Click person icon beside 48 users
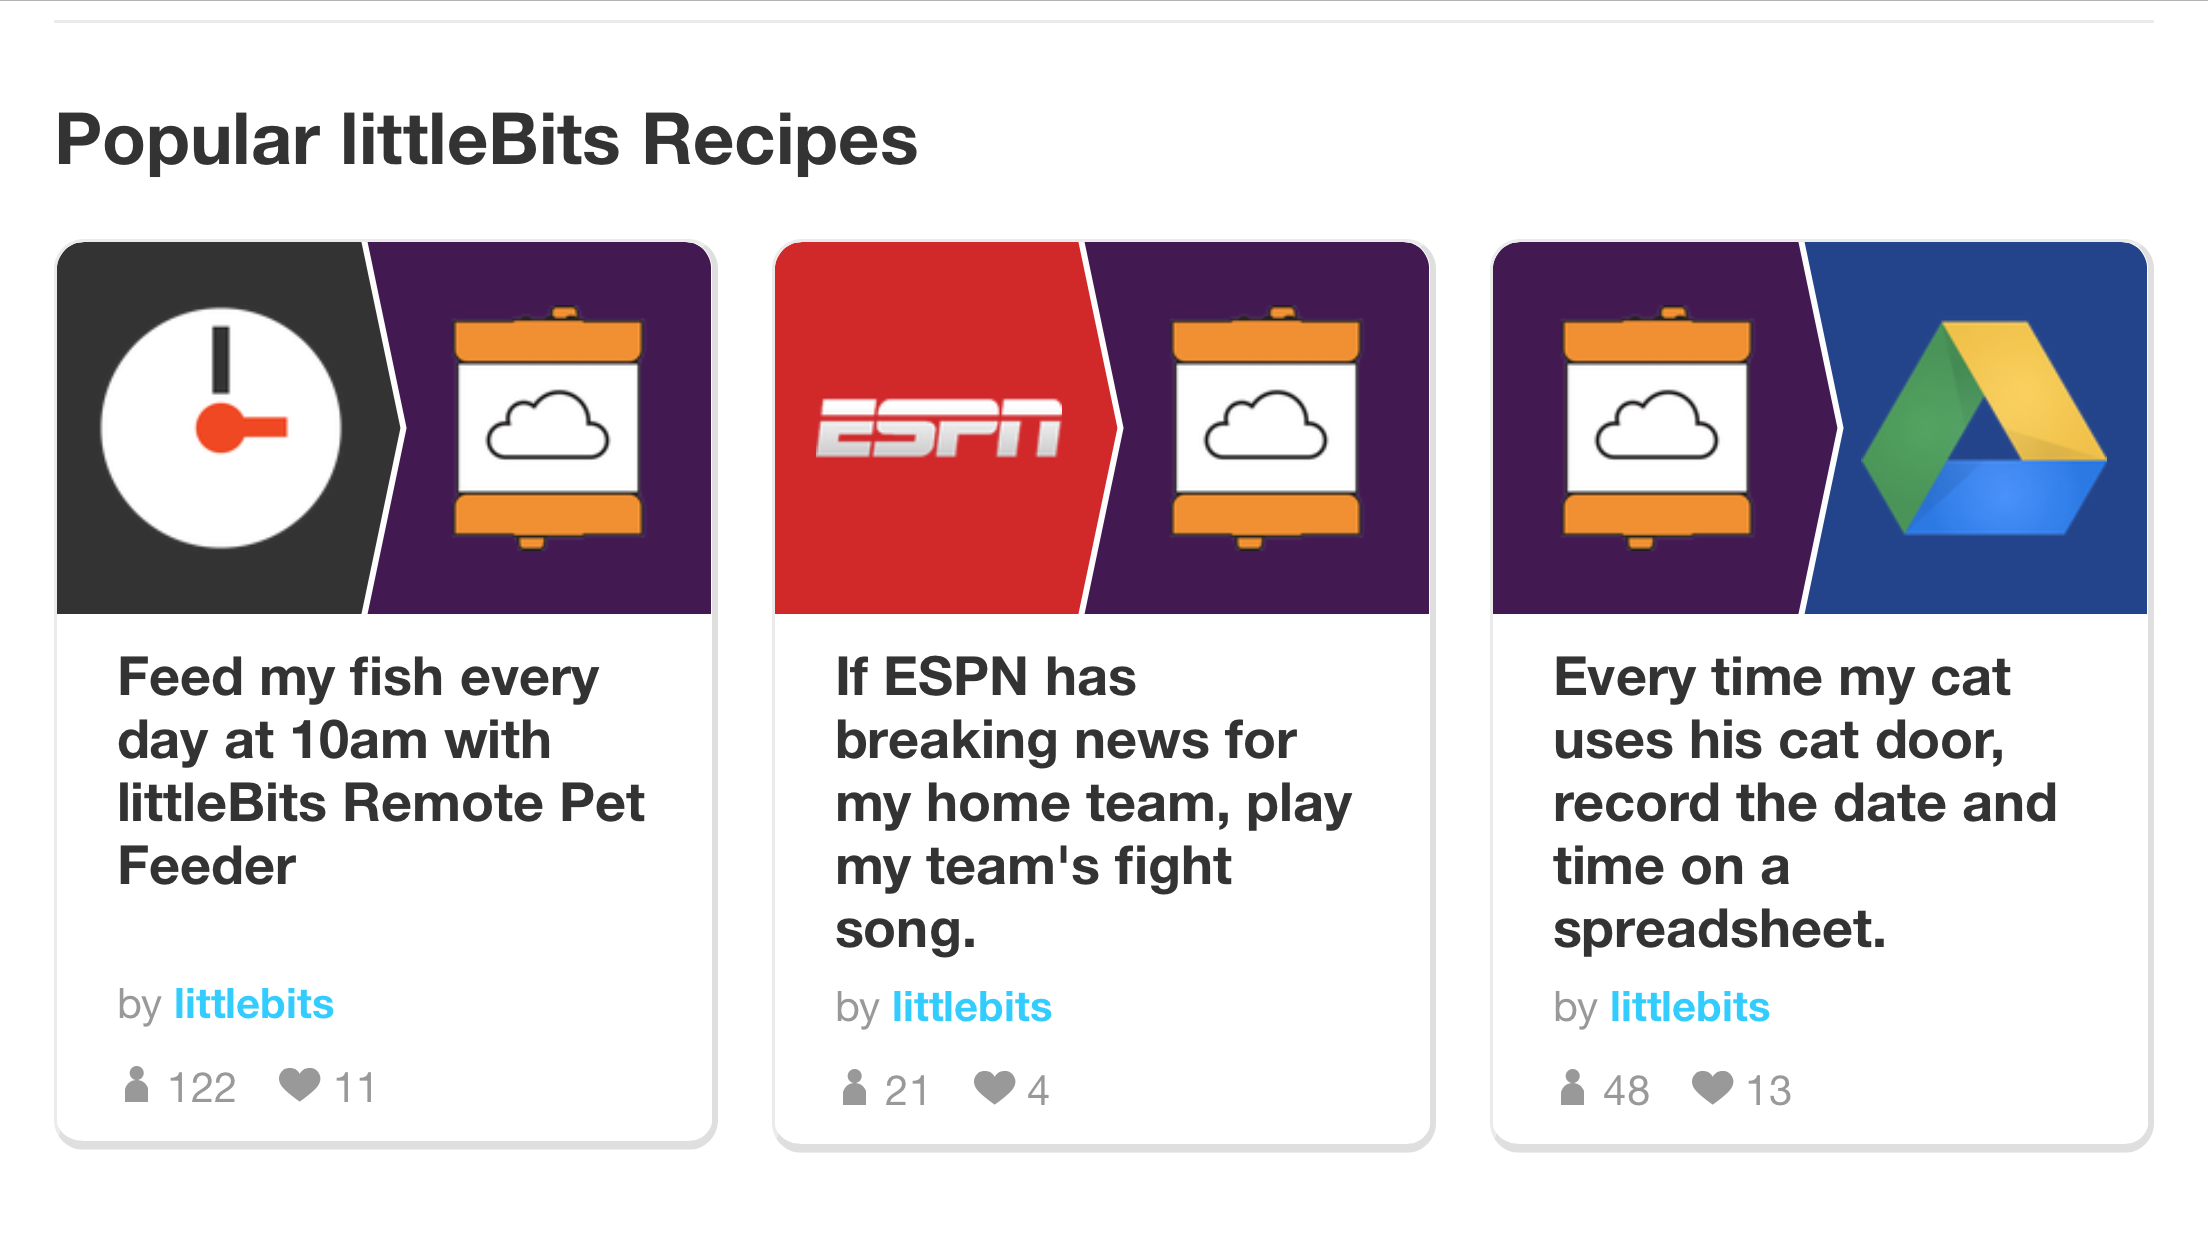2208x1242 pixels. tap(1572, 1087)
